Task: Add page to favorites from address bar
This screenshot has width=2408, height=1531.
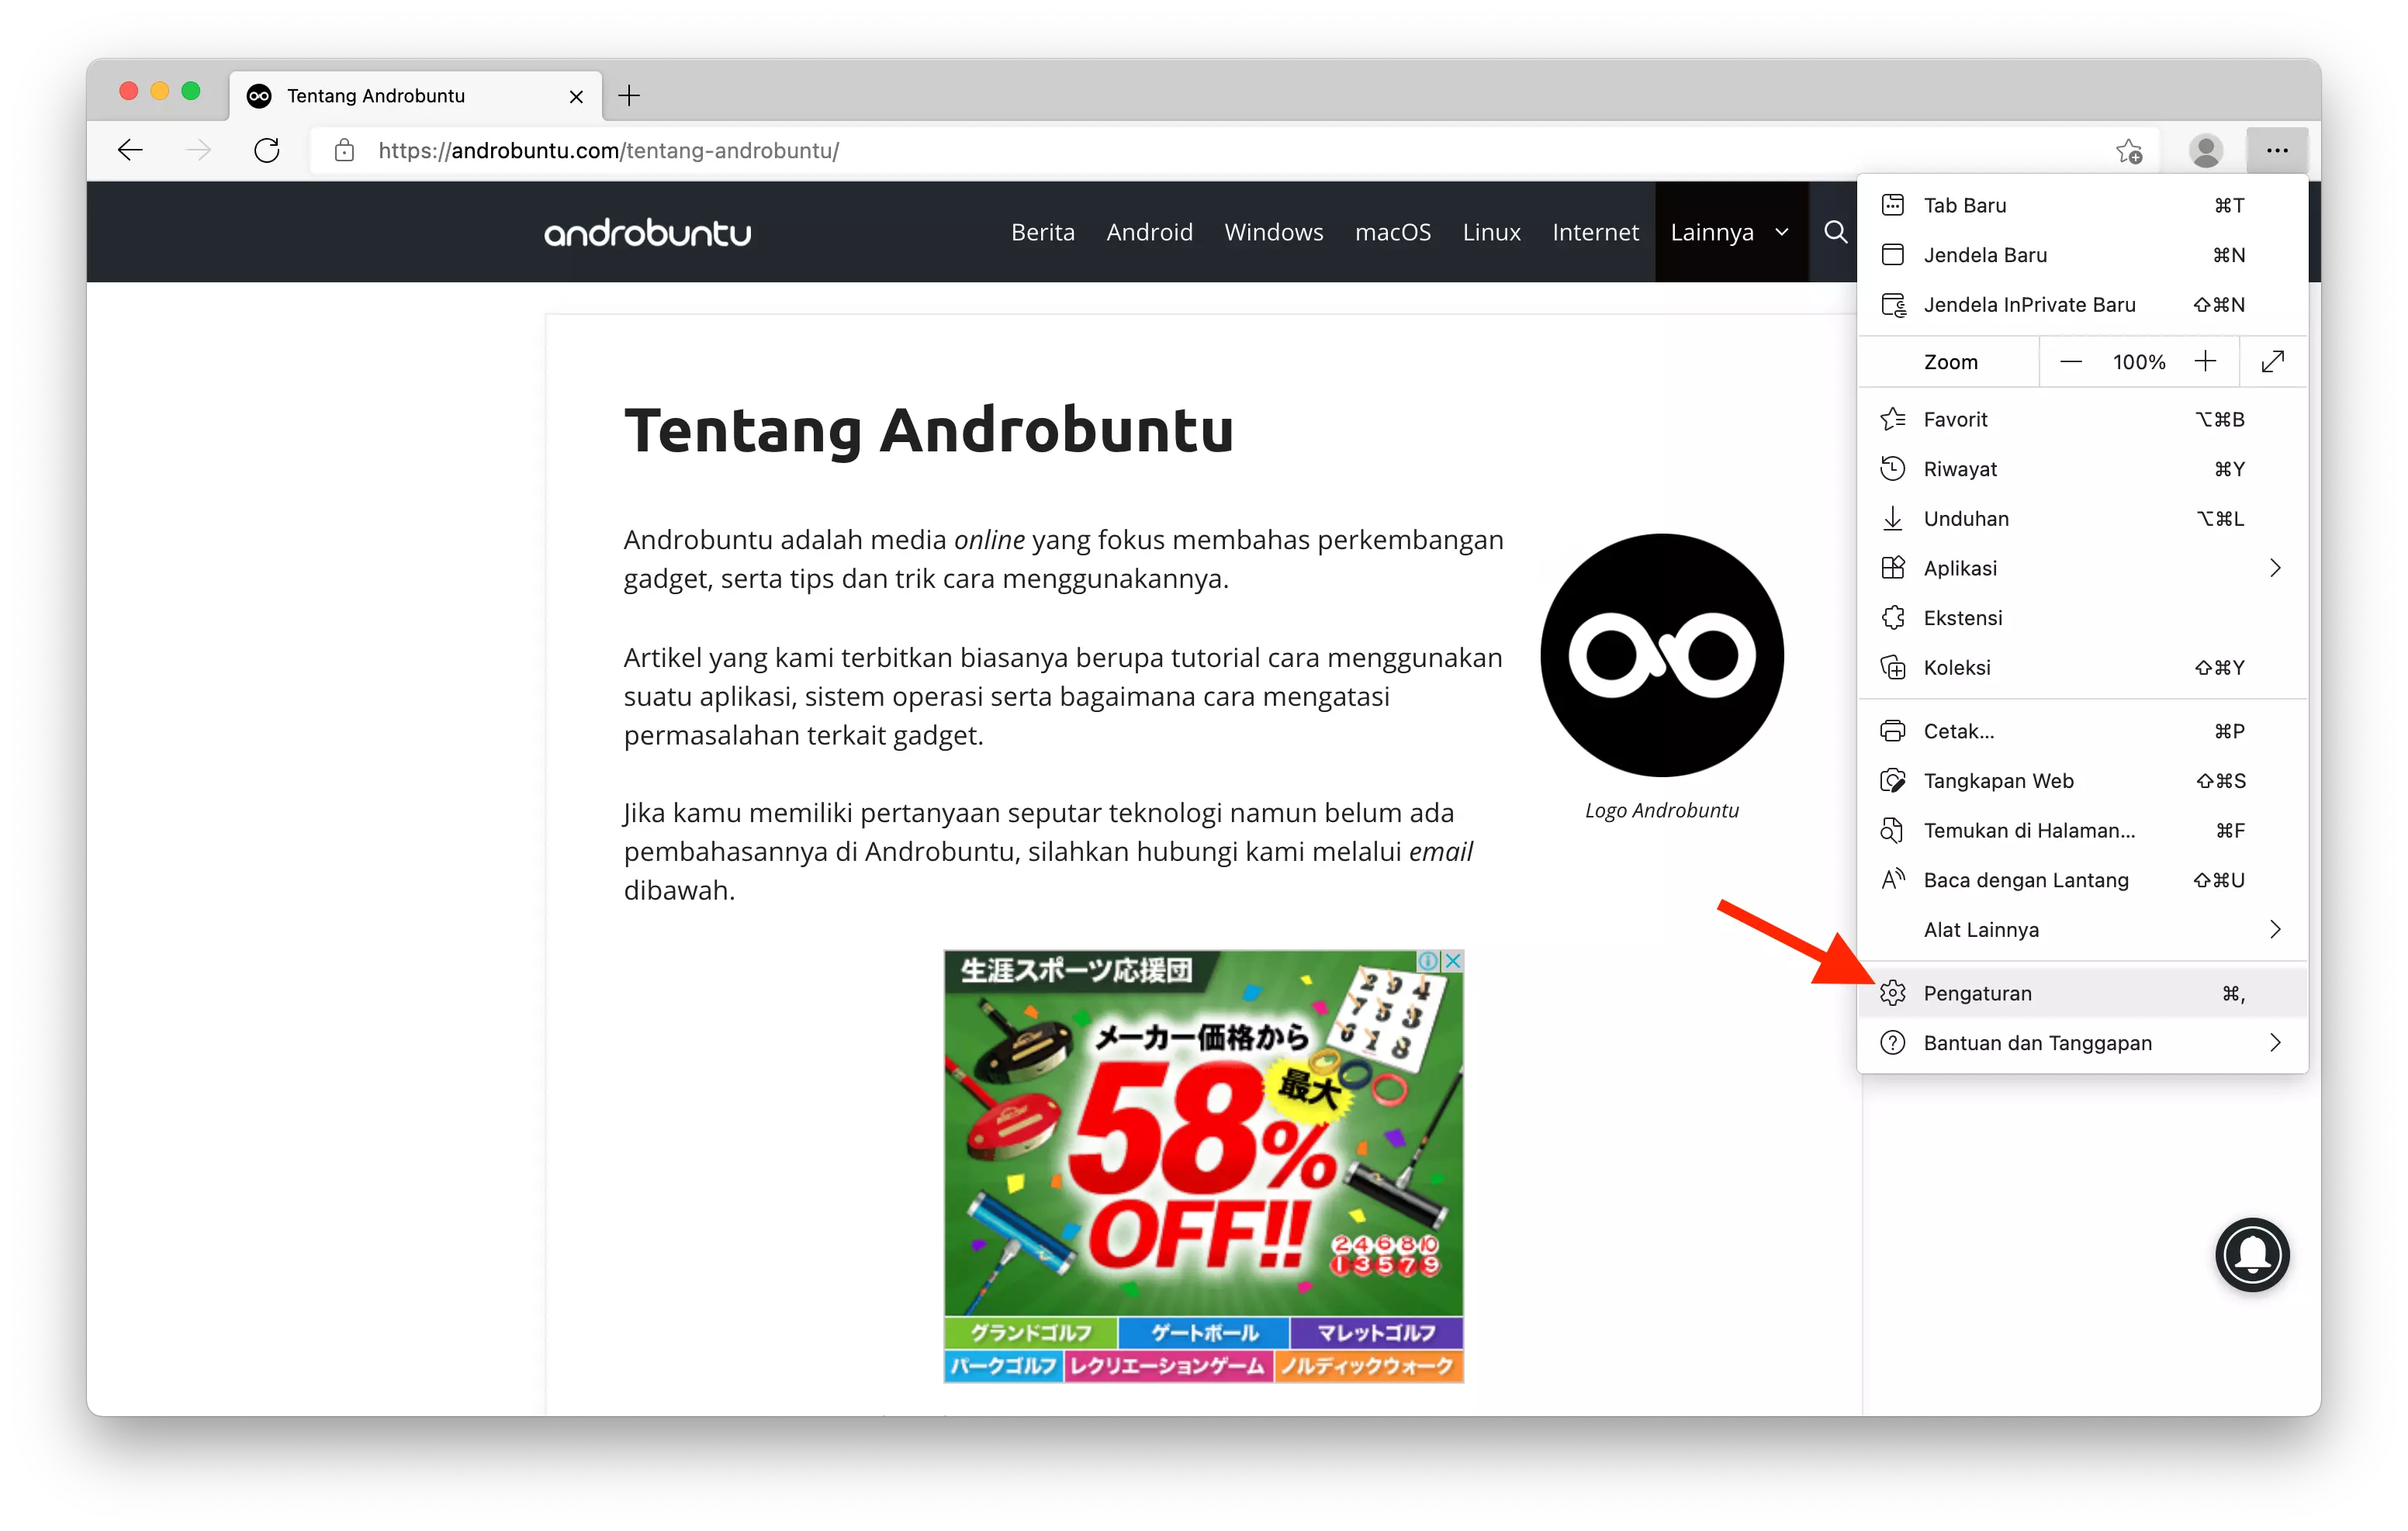Action: click(x=2129, y=151)
